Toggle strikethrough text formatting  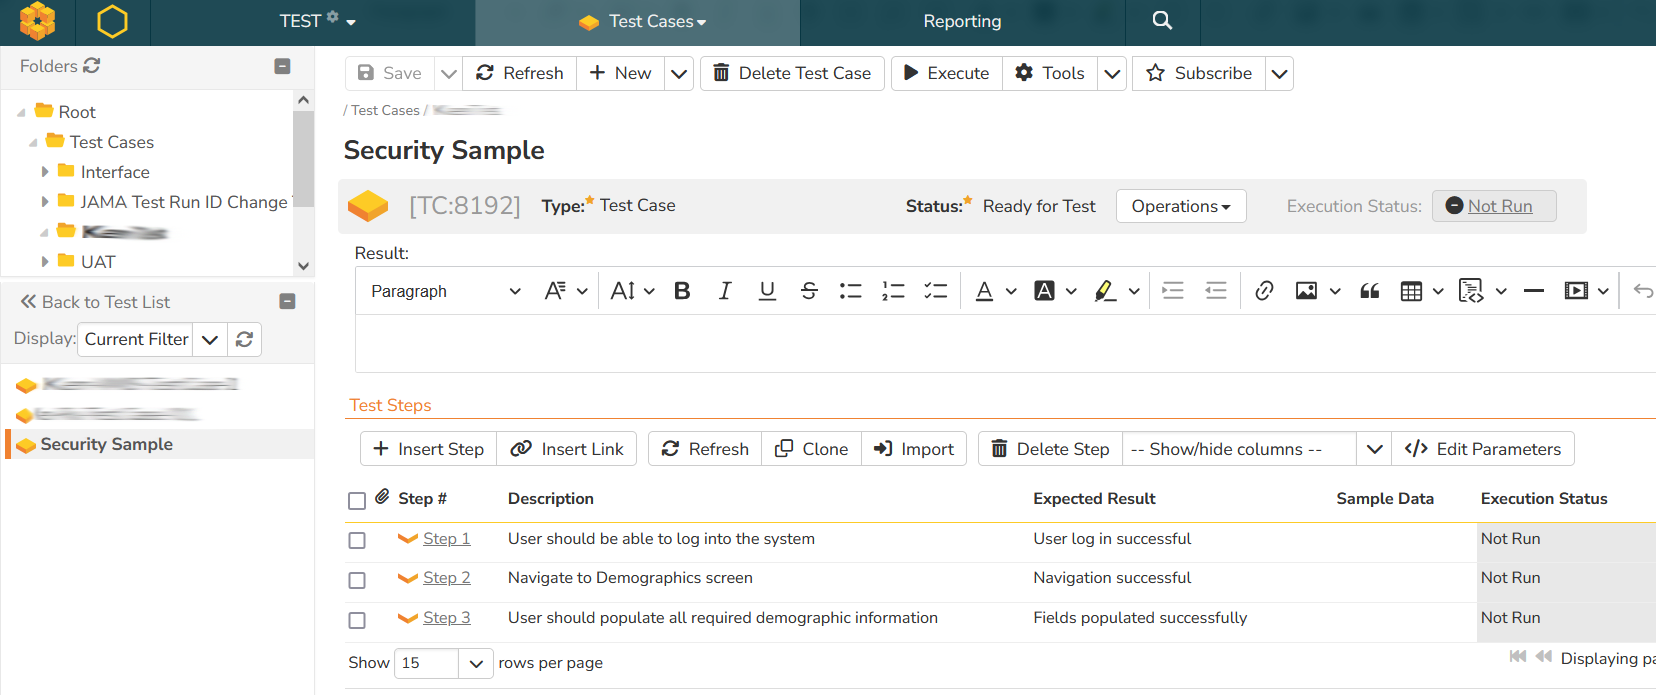[809, 291]
